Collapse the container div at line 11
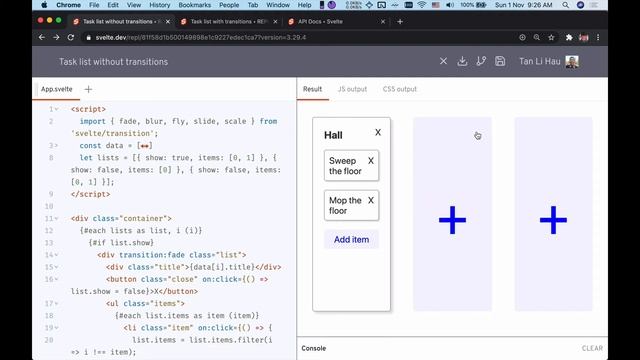Viewport: 640px width, 360px height. [57, 218]
